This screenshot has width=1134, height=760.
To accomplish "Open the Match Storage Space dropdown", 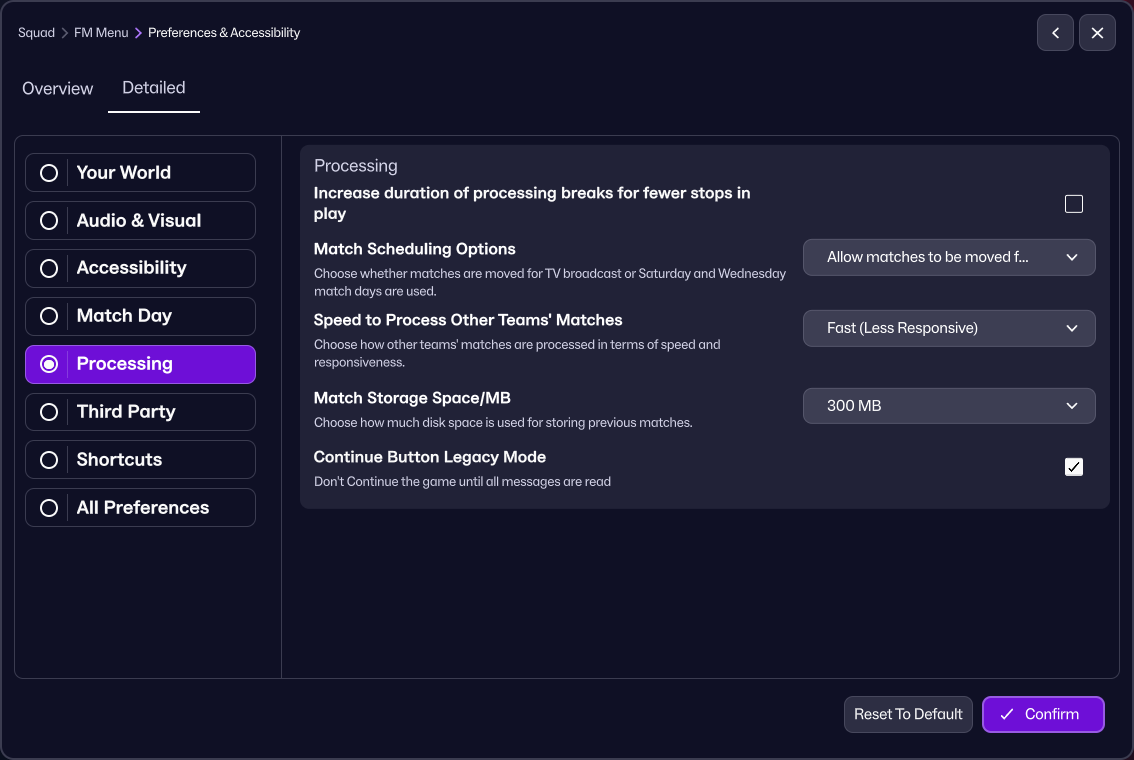I will (x=948, y=406).
